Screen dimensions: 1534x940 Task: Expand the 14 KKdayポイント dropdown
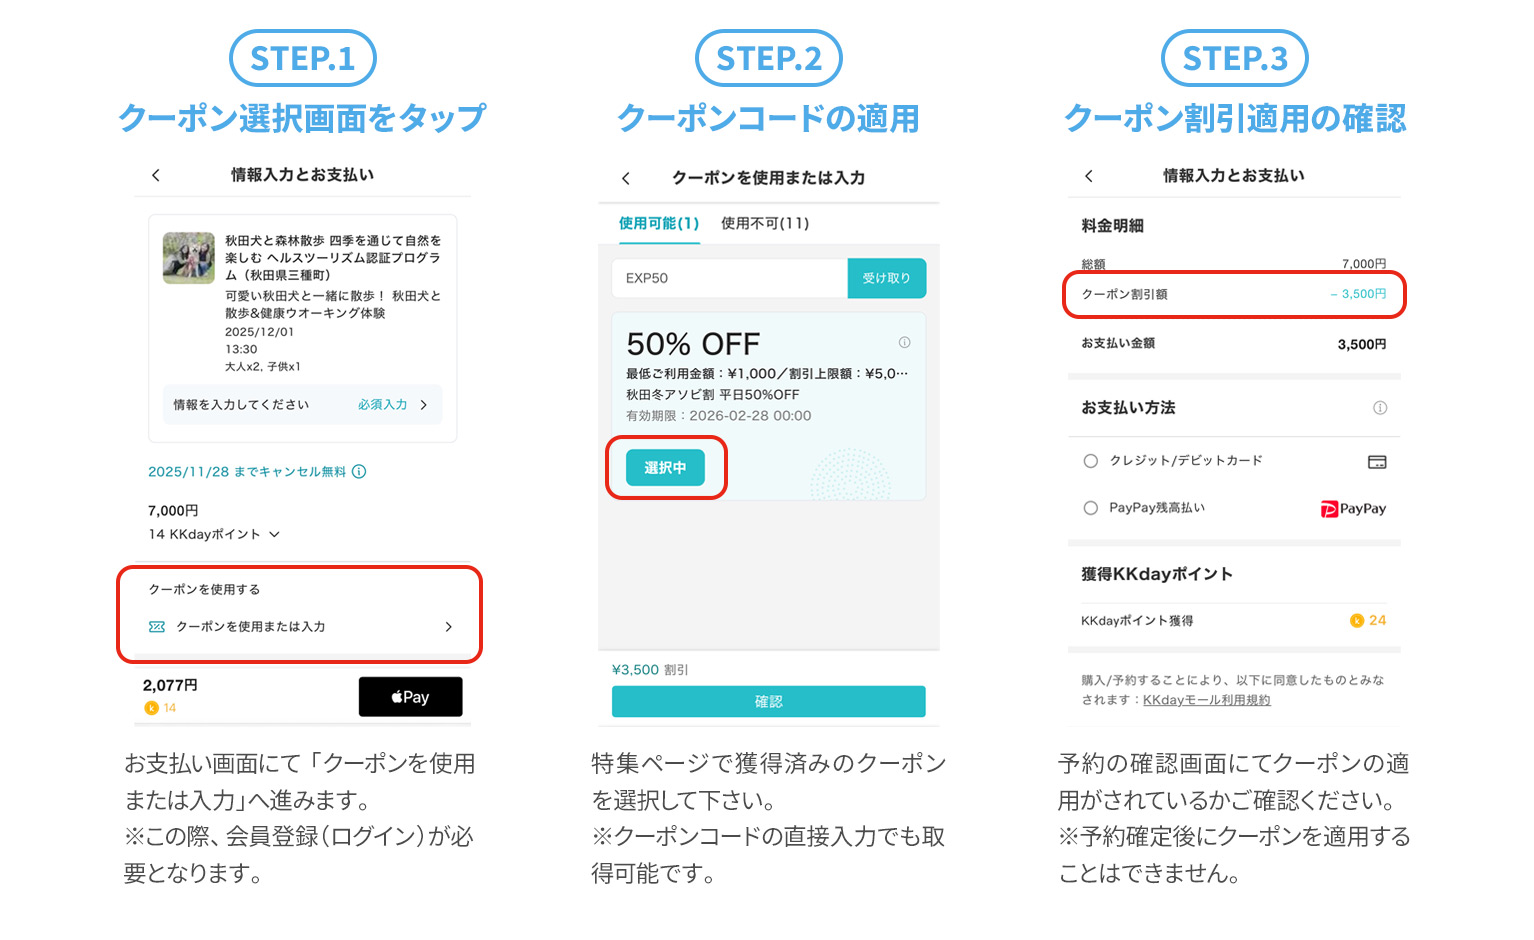[x=274, y=534]
